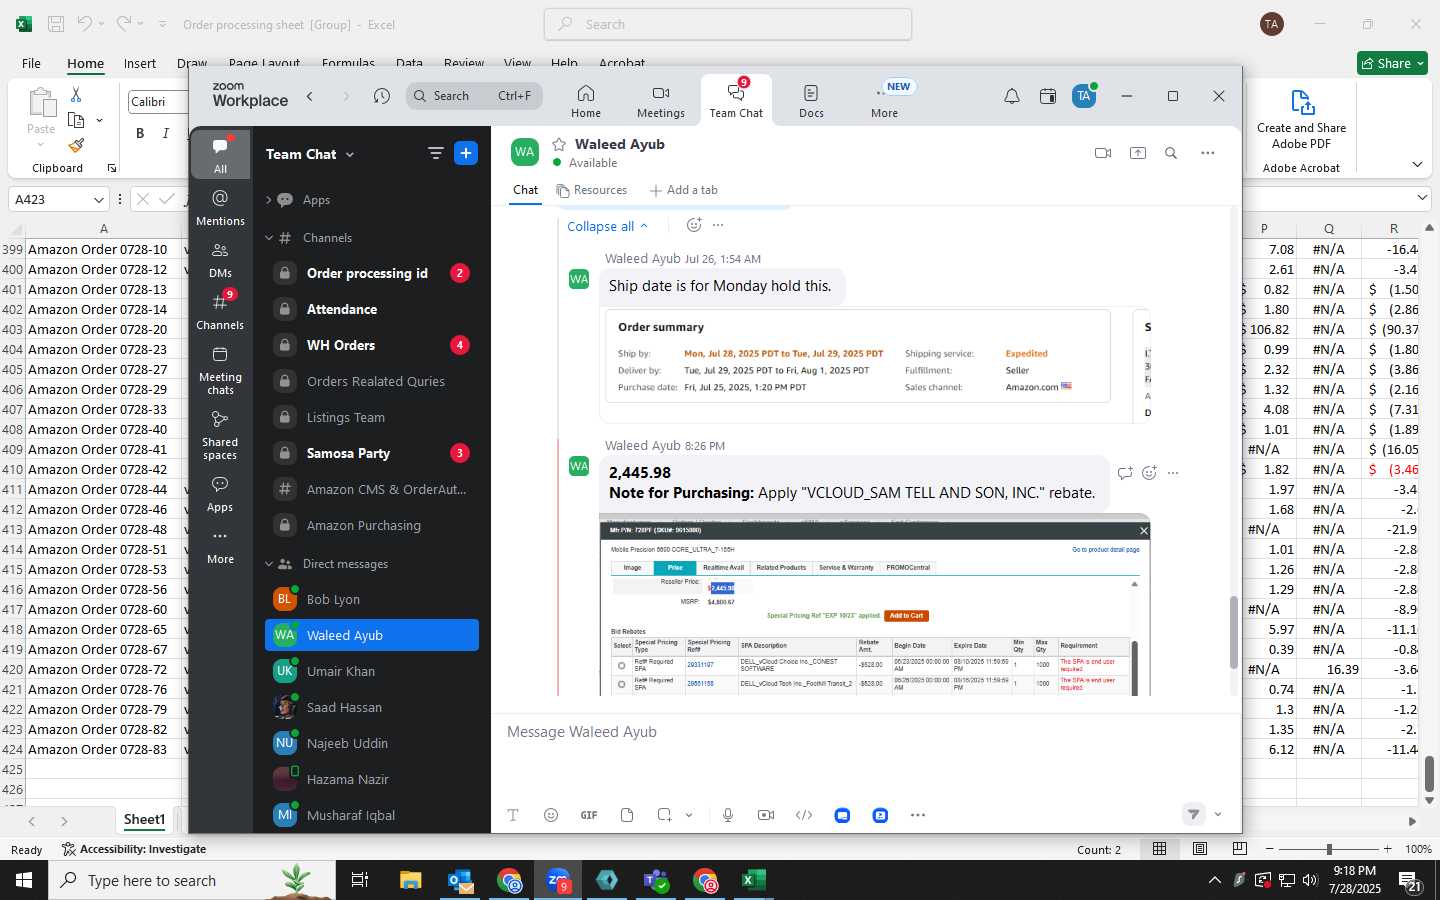Open Zoom Home tab
Image resolution: width=1440 pixels, height=900 pixels.
(586, 101)
